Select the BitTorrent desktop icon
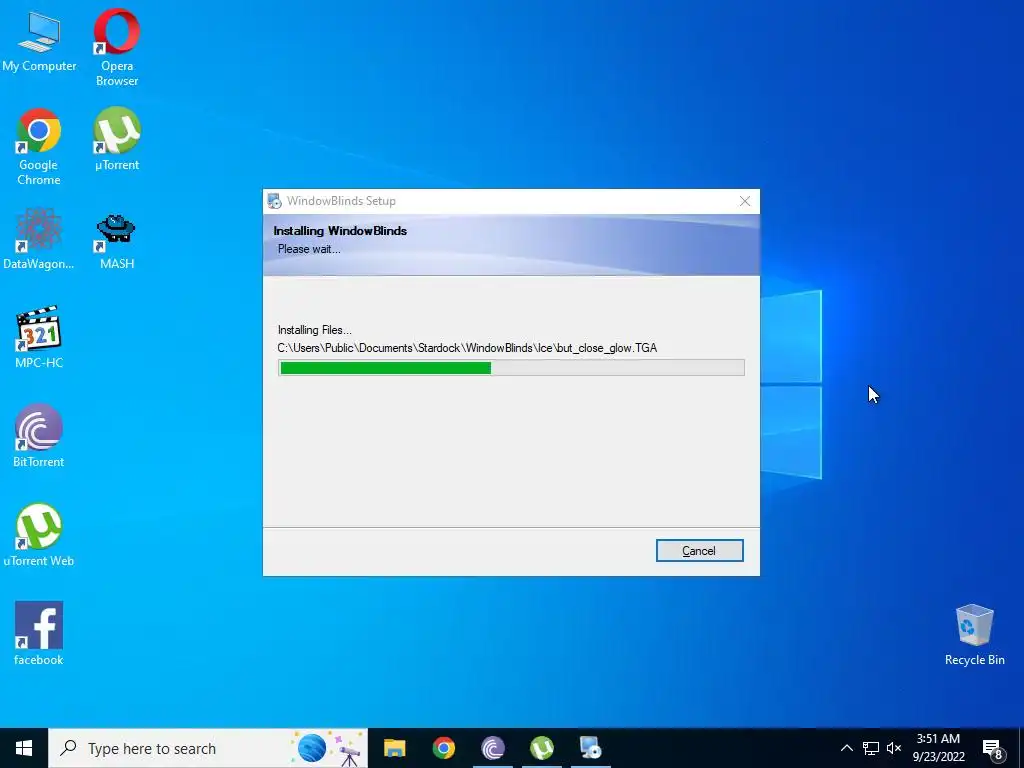This screenshot has width=1024, height=768. [39, 436]
